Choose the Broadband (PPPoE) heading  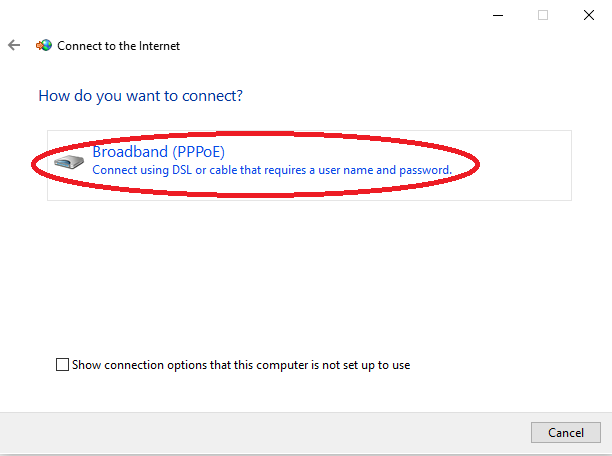158,152
